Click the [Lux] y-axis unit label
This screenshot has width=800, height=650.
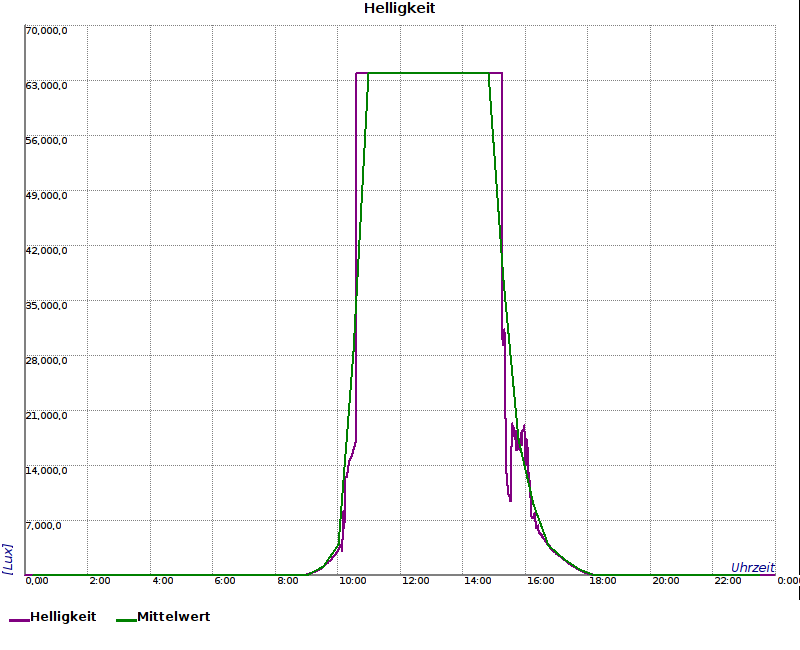pos(8,559)
